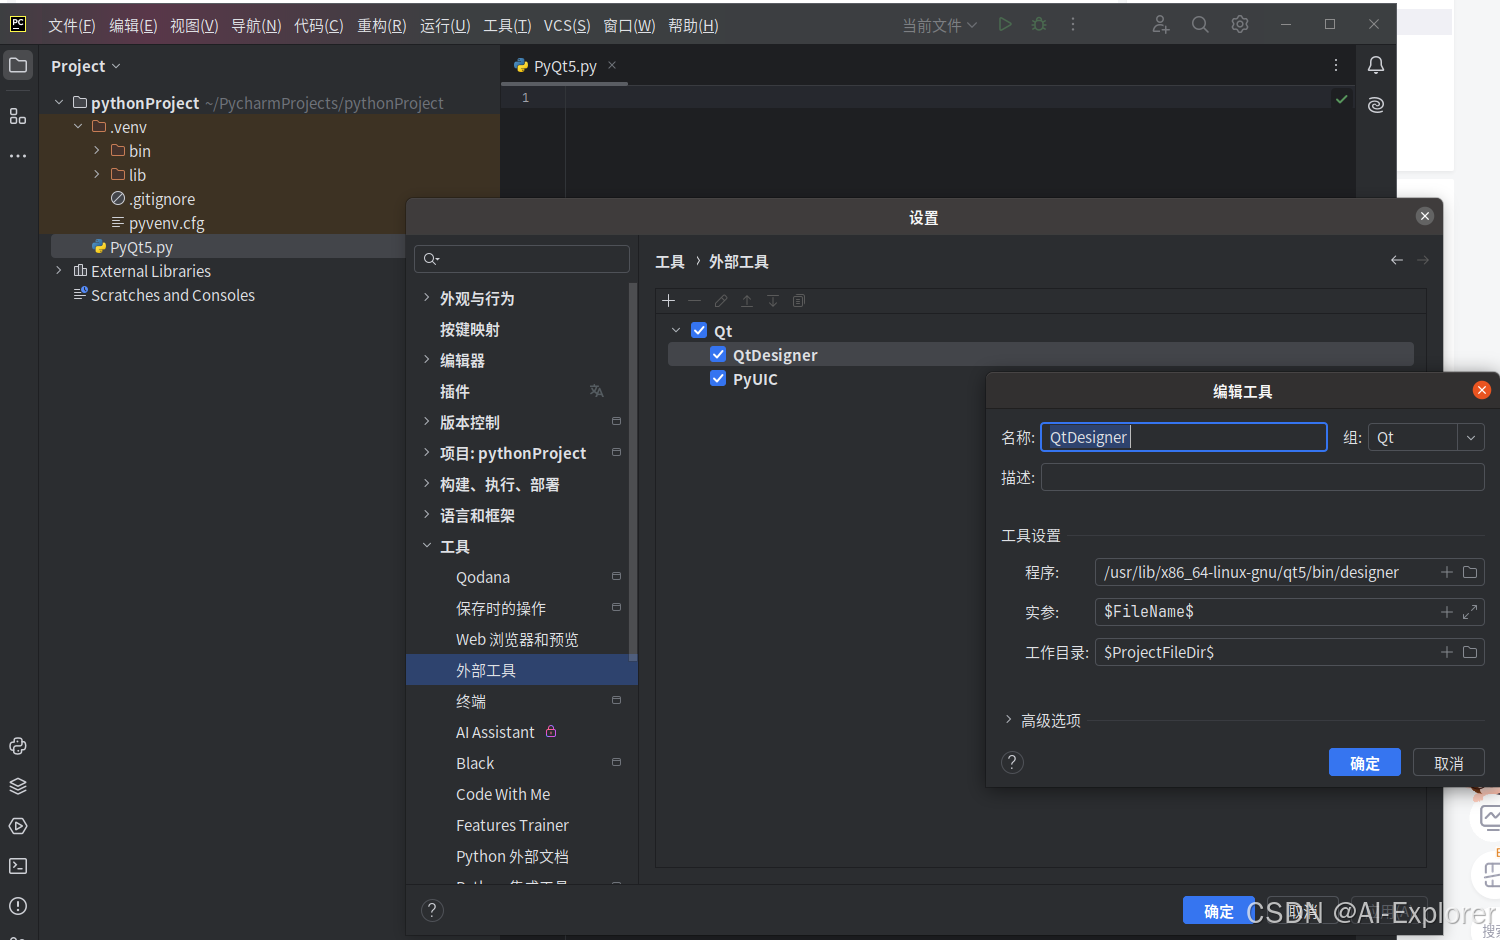The height and width of the screenshot is (940, 1500).
Task: Browse for working directory folder icon
Action: pyautogui.click(x=1470, y=652)
